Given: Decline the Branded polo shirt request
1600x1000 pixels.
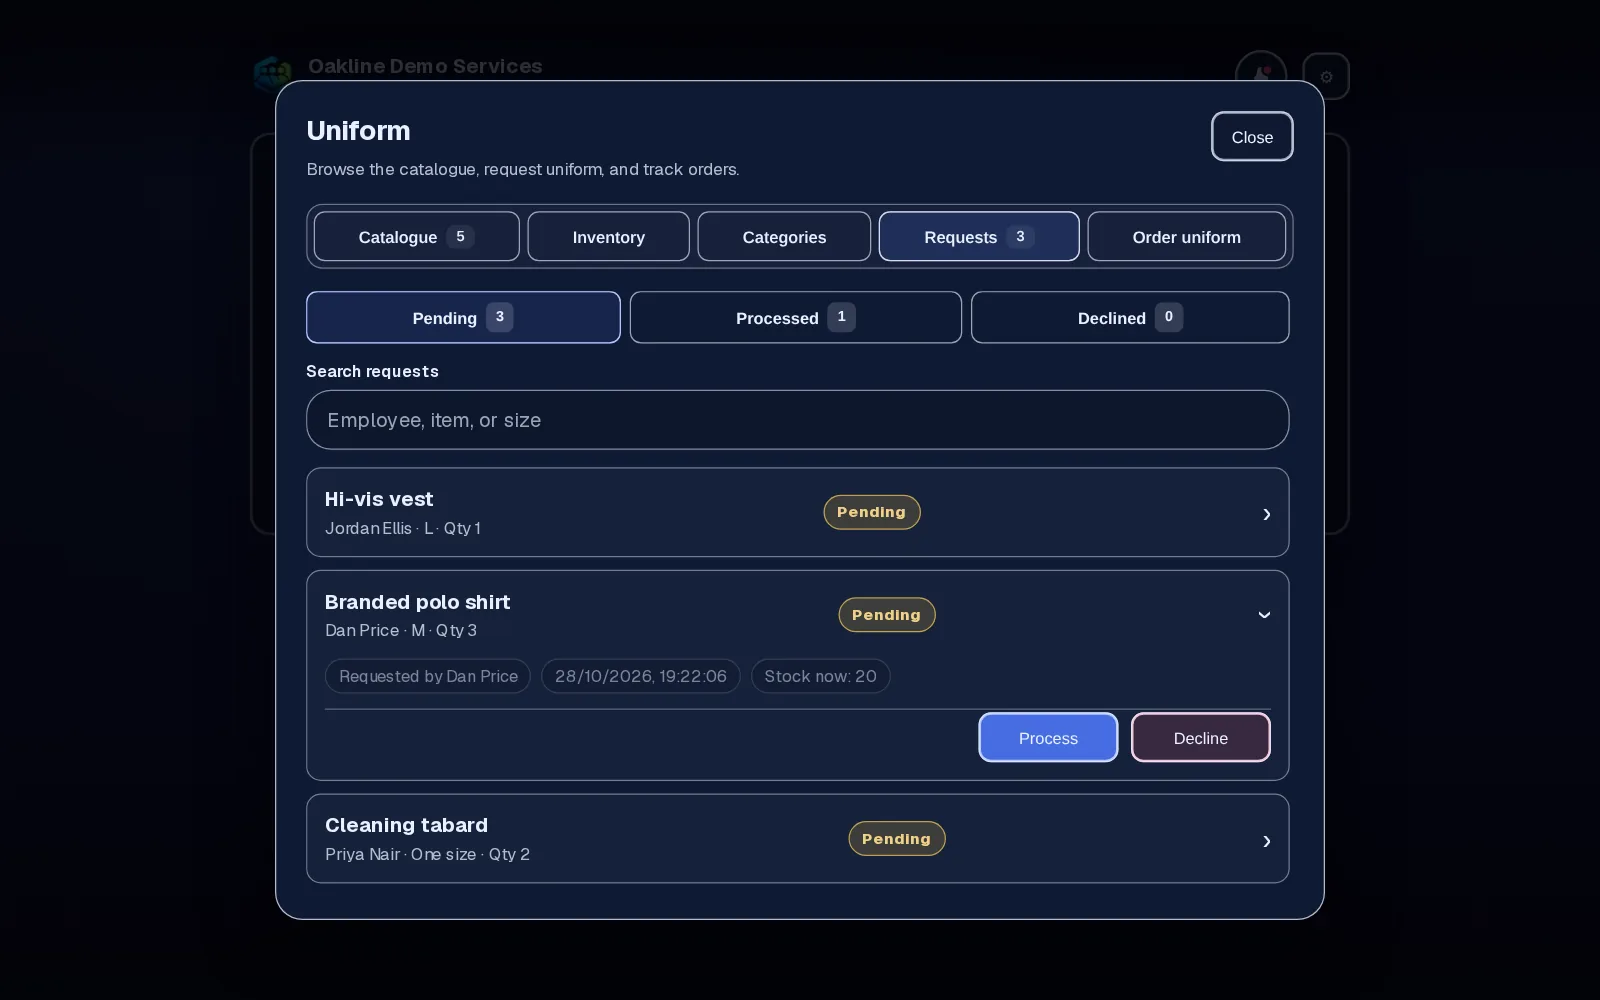Looking at the screenshot, I should (1200, 738).
